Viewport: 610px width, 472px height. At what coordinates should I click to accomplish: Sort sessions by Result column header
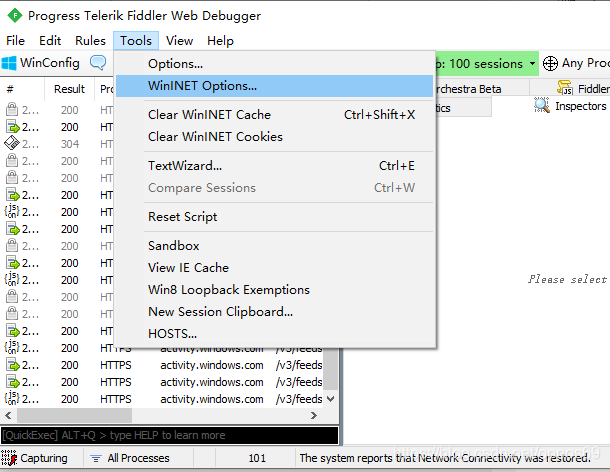tap(69, 89)
